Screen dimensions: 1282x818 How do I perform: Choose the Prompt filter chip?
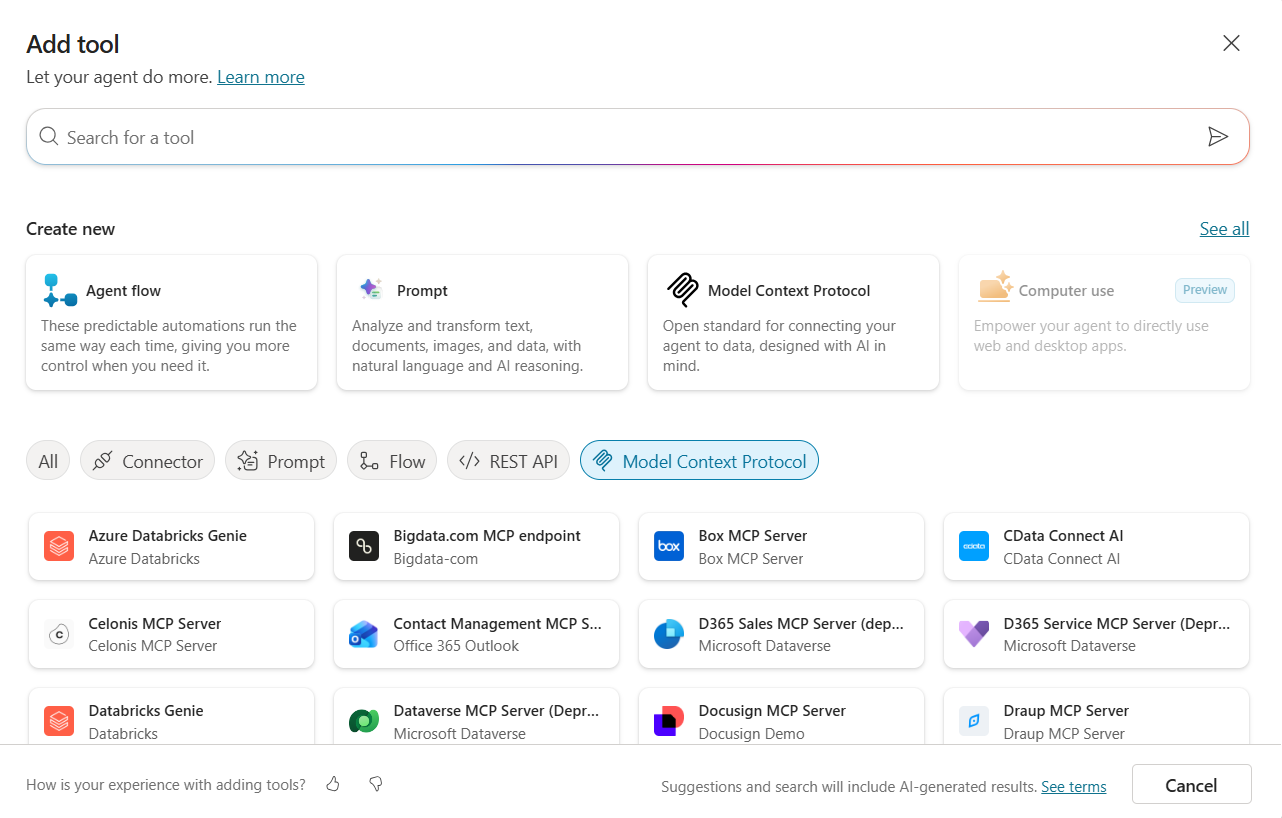281,461
